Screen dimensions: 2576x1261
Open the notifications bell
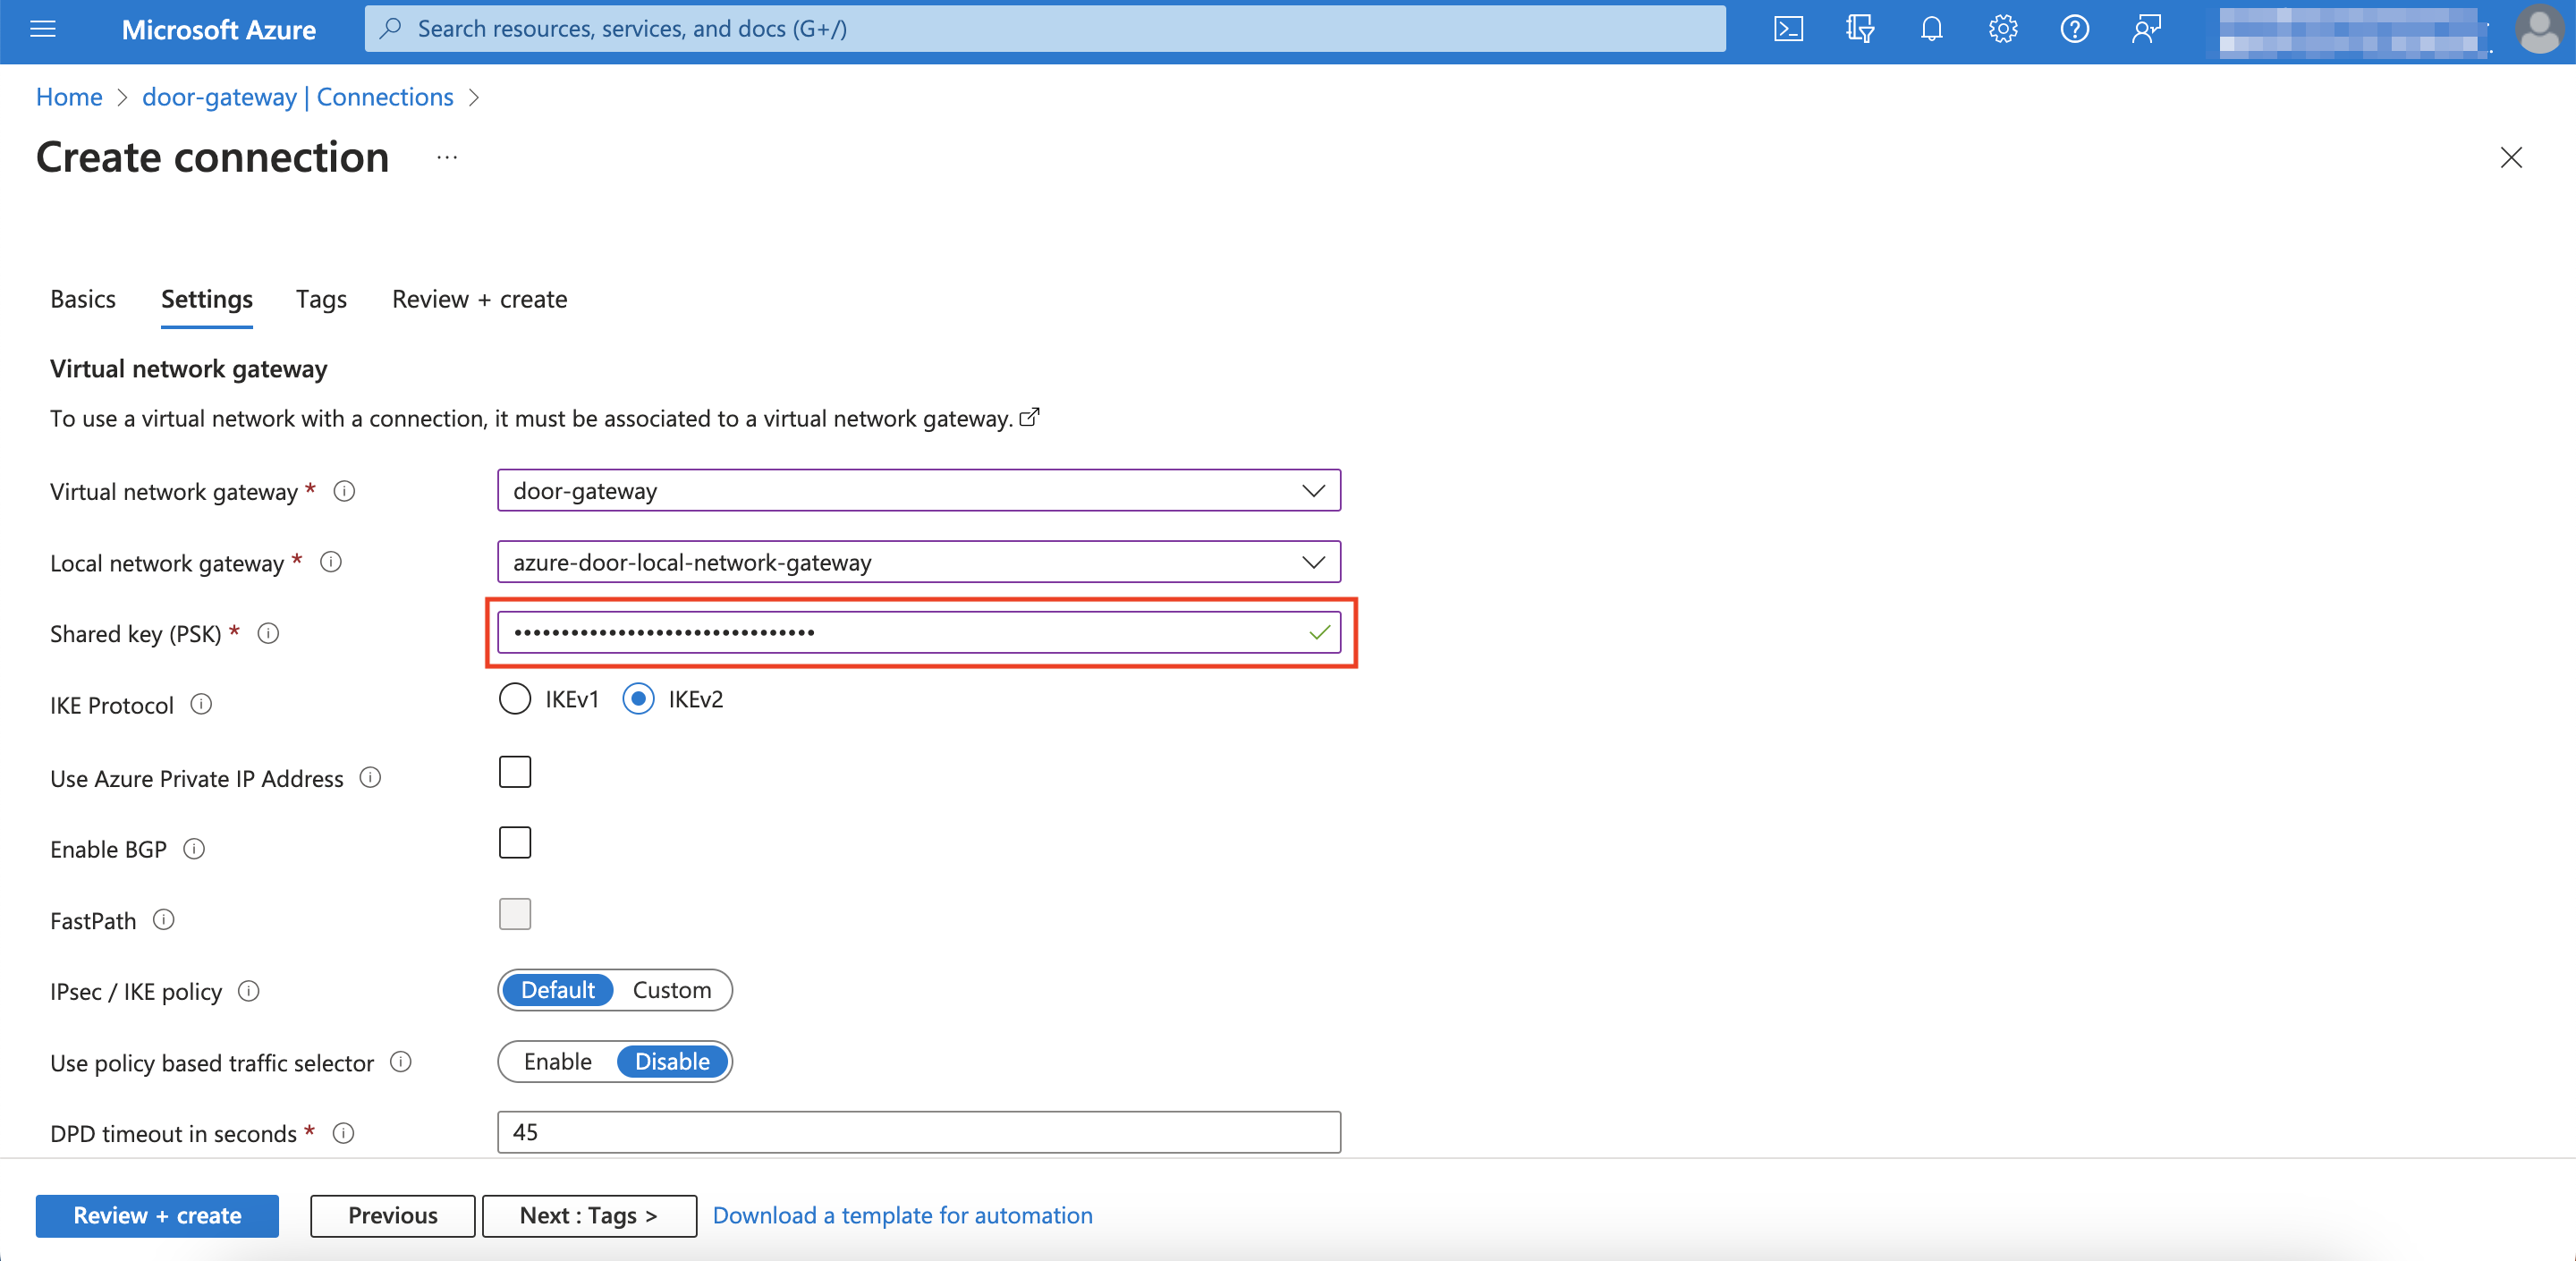(1931, 29)
